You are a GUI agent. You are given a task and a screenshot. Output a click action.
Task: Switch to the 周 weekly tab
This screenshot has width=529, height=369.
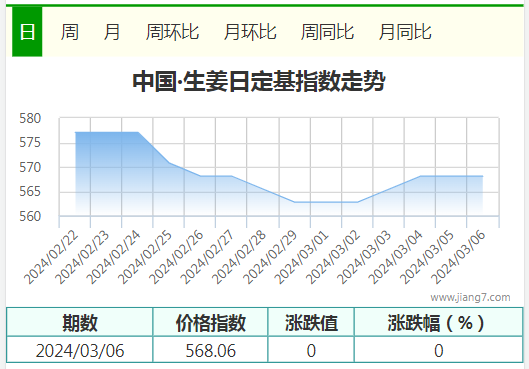point(69,32)
